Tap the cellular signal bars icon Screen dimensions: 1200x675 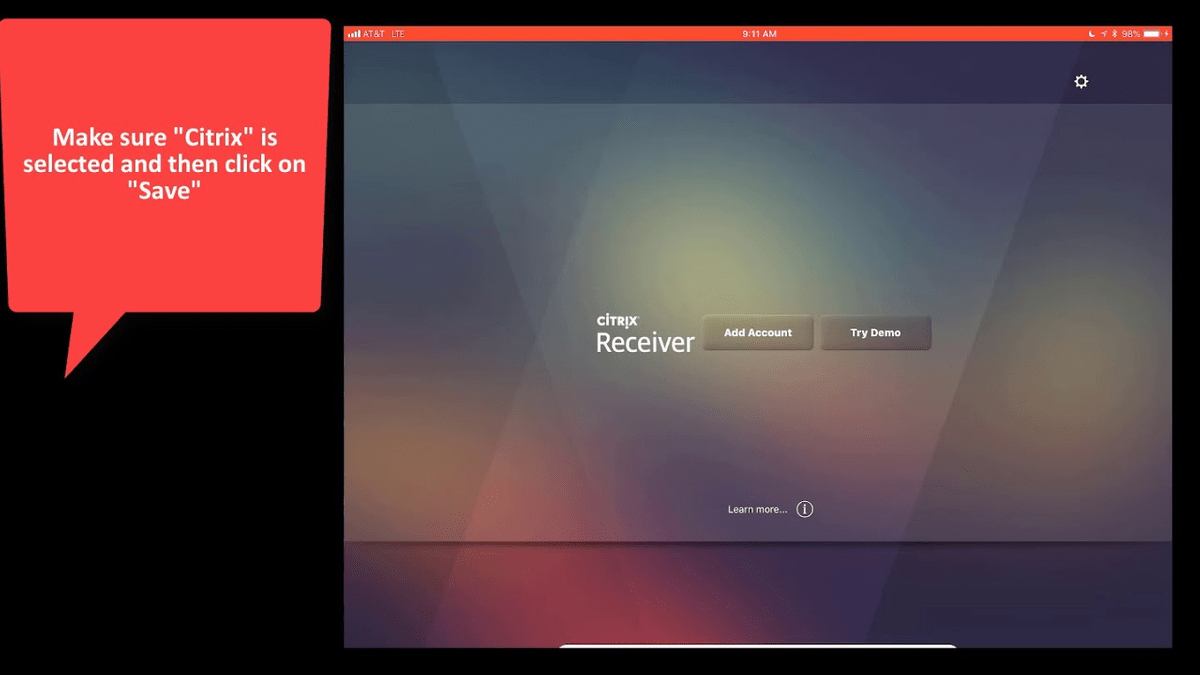click(x=354, y=33)
